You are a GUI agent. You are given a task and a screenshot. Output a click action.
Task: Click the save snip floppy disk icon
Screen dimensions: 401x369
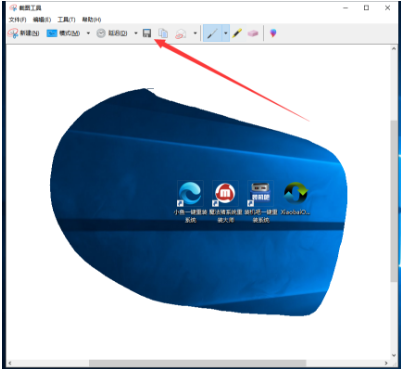pyautogui.click(x=147, y=33)
